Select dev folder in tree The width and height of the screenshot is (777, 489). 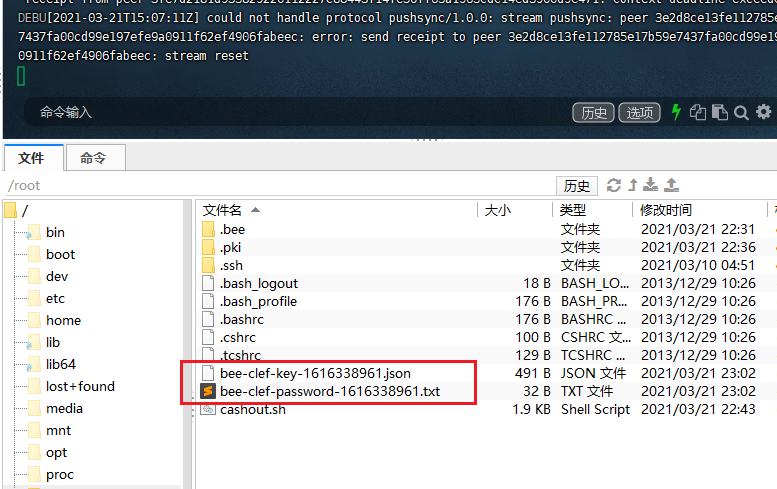57,276
